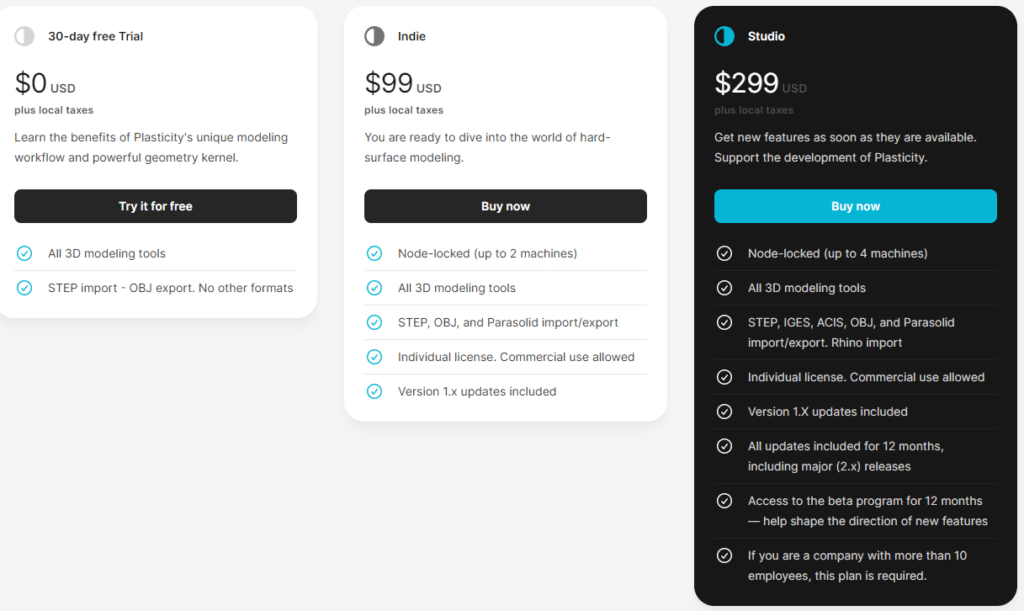Click the checkmark beside Node-locked (up to 4 machines)

tap(724, 253)
